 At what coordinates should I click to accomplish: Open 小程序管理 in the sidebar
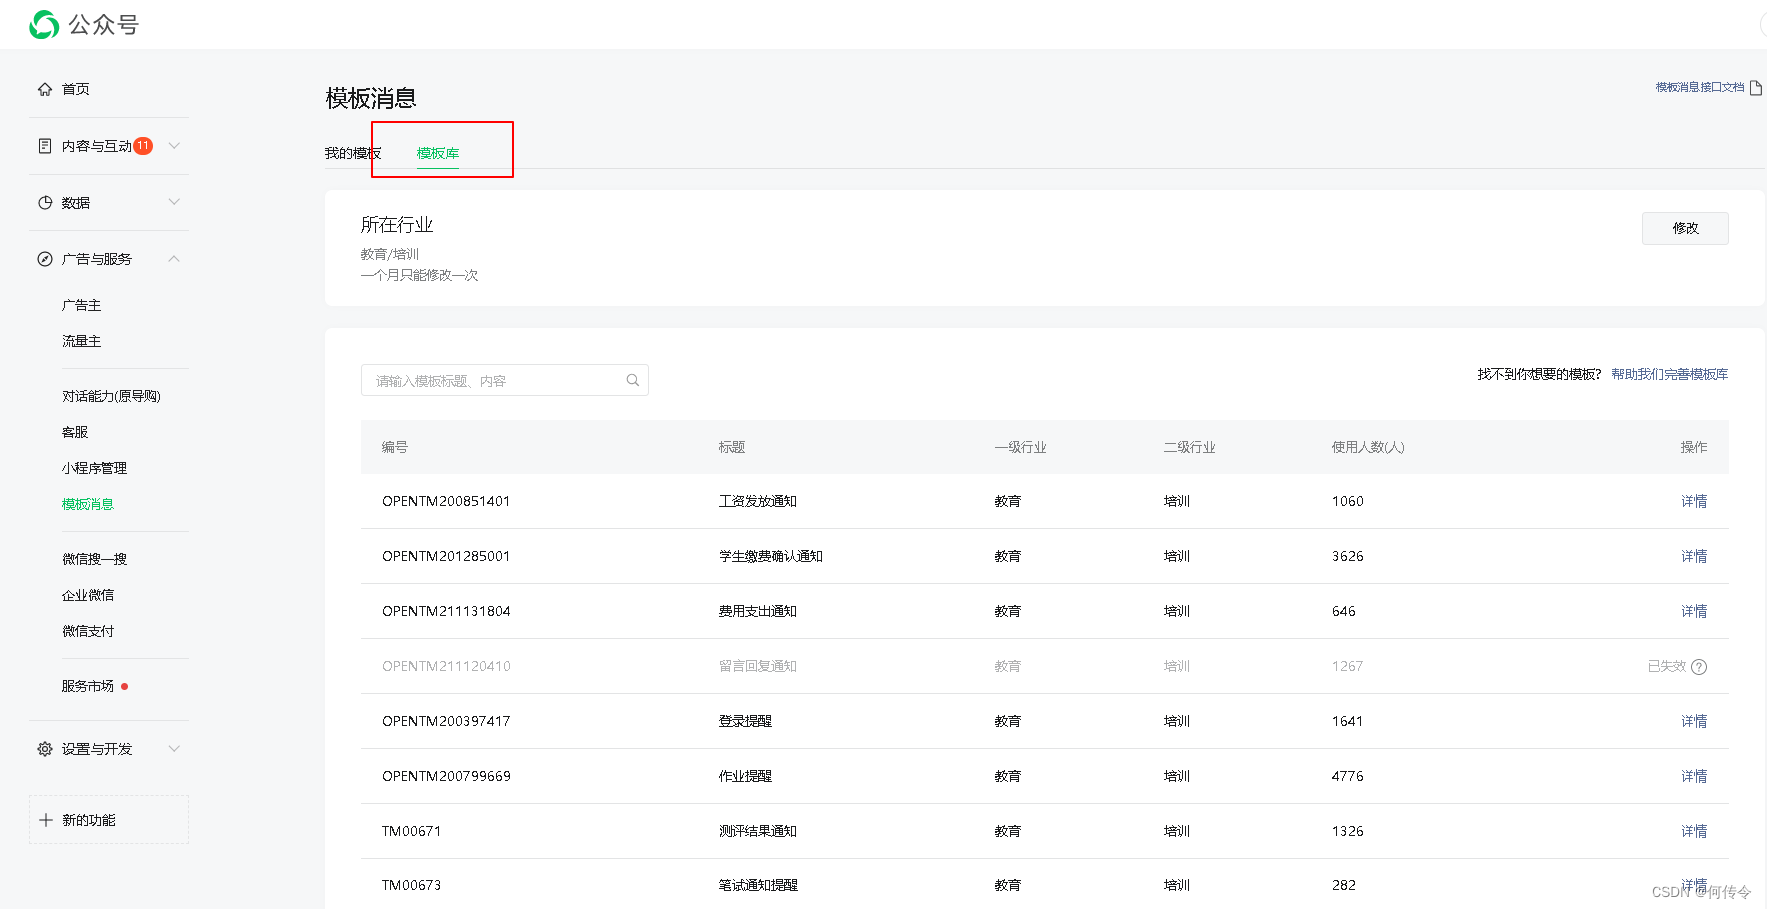click(x=95, y=468)
